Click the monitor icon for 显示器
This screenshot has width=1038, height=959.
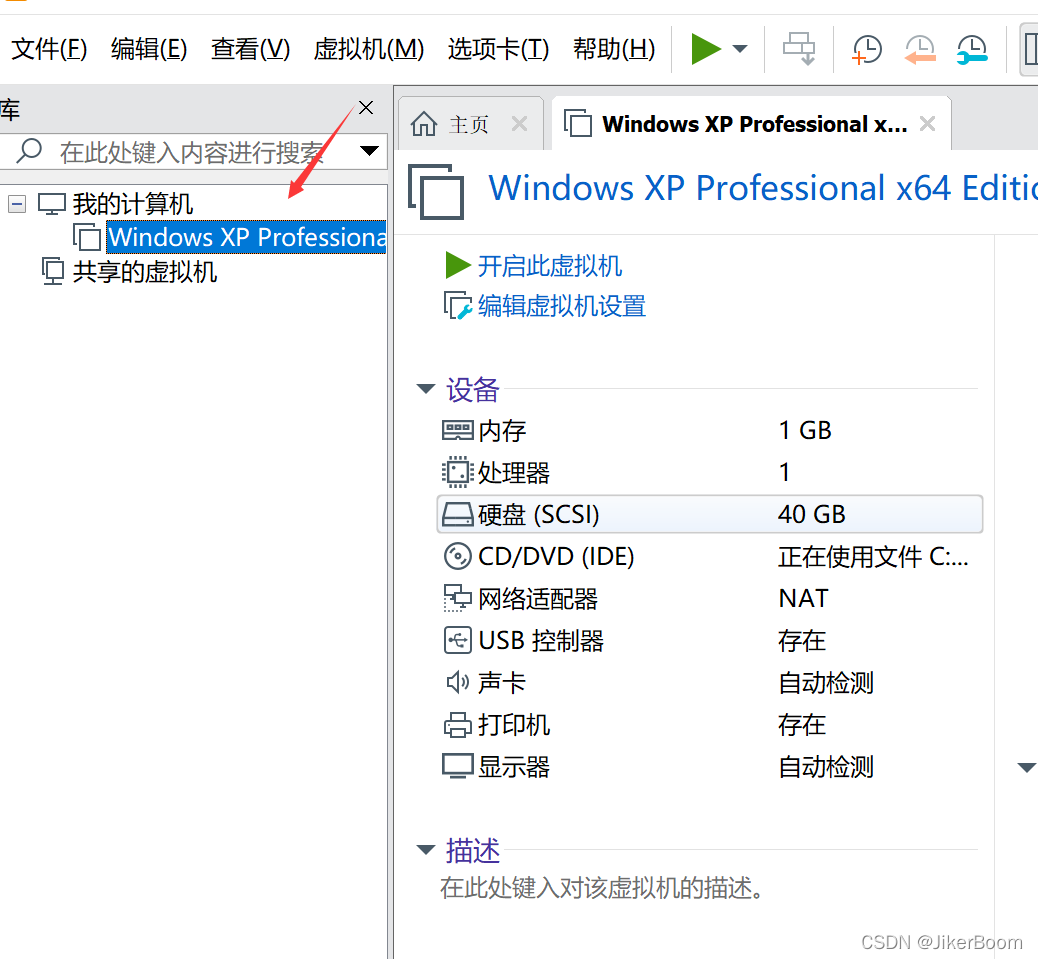(x=457, y=766)
